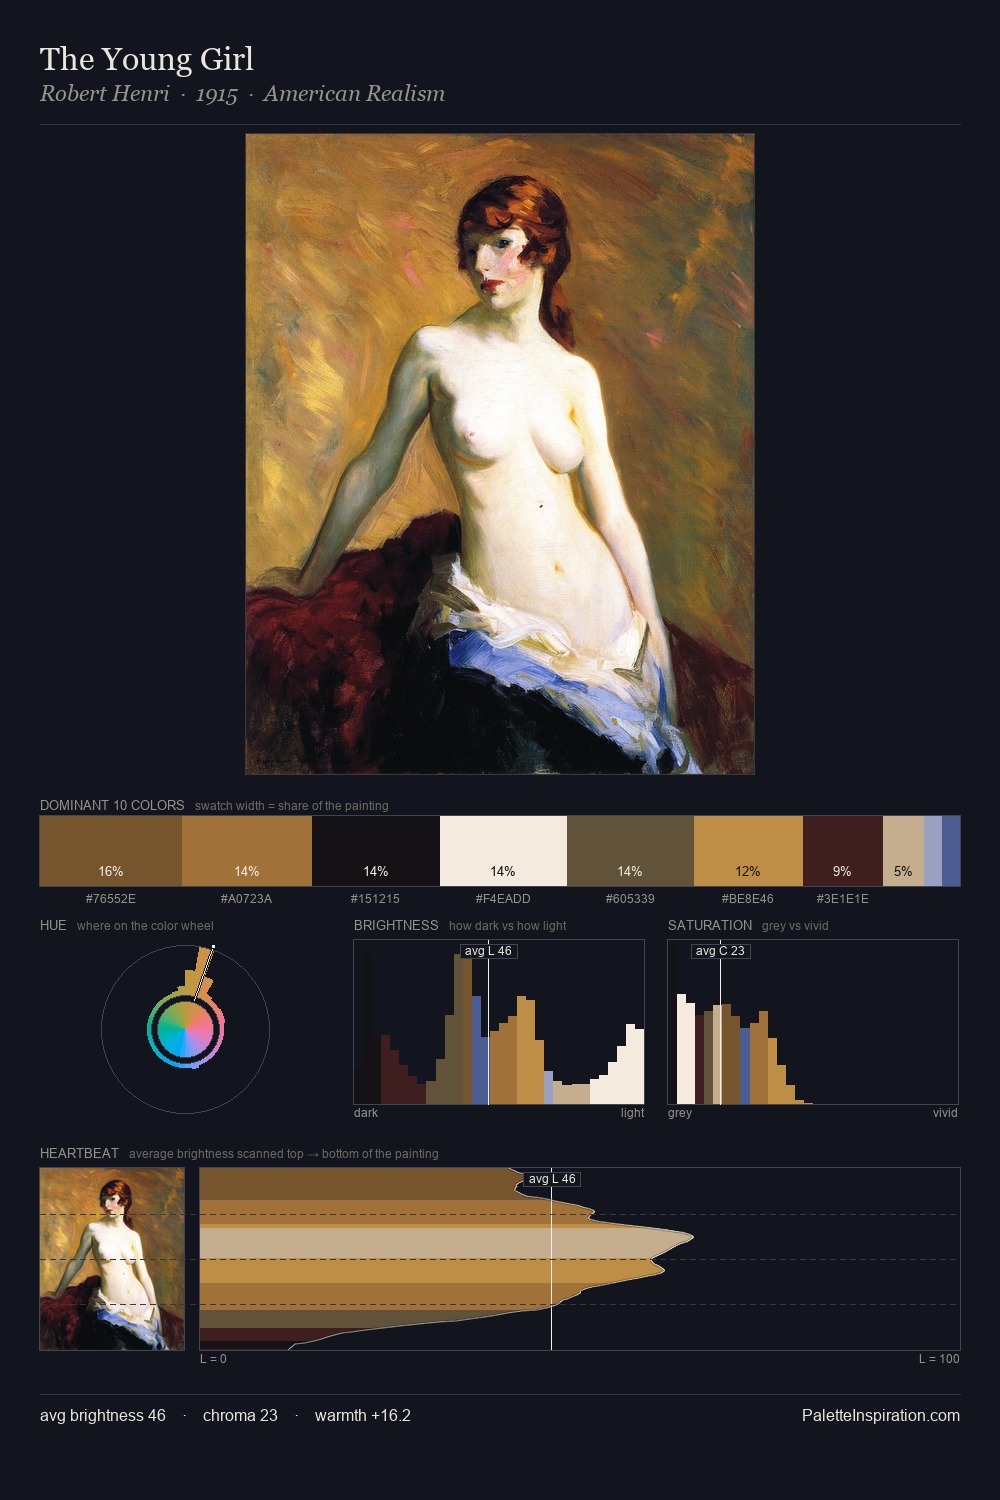Click 'avg brightness 46' in footer
Image resolution: width=1000 pixels, height=1500 pixels.
(x=103, y=1416)
